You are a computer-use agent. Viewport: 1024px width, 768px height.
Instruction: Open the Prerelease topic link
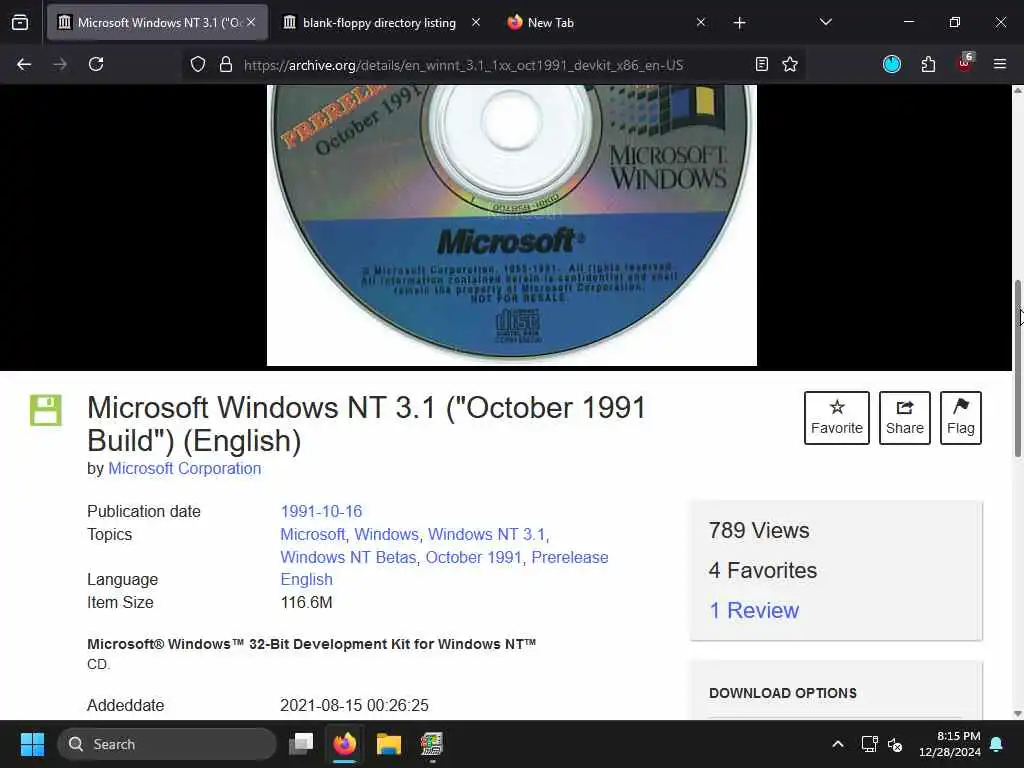point(570,557)
